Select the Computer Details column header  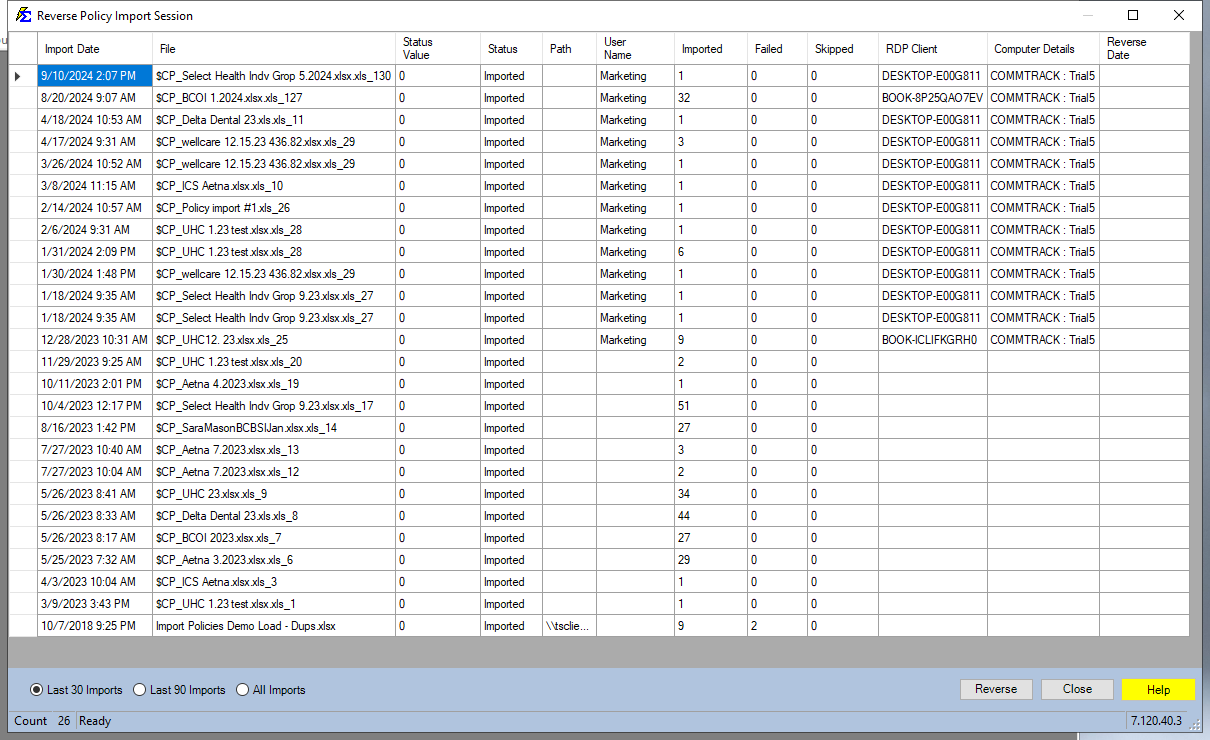1034,49
